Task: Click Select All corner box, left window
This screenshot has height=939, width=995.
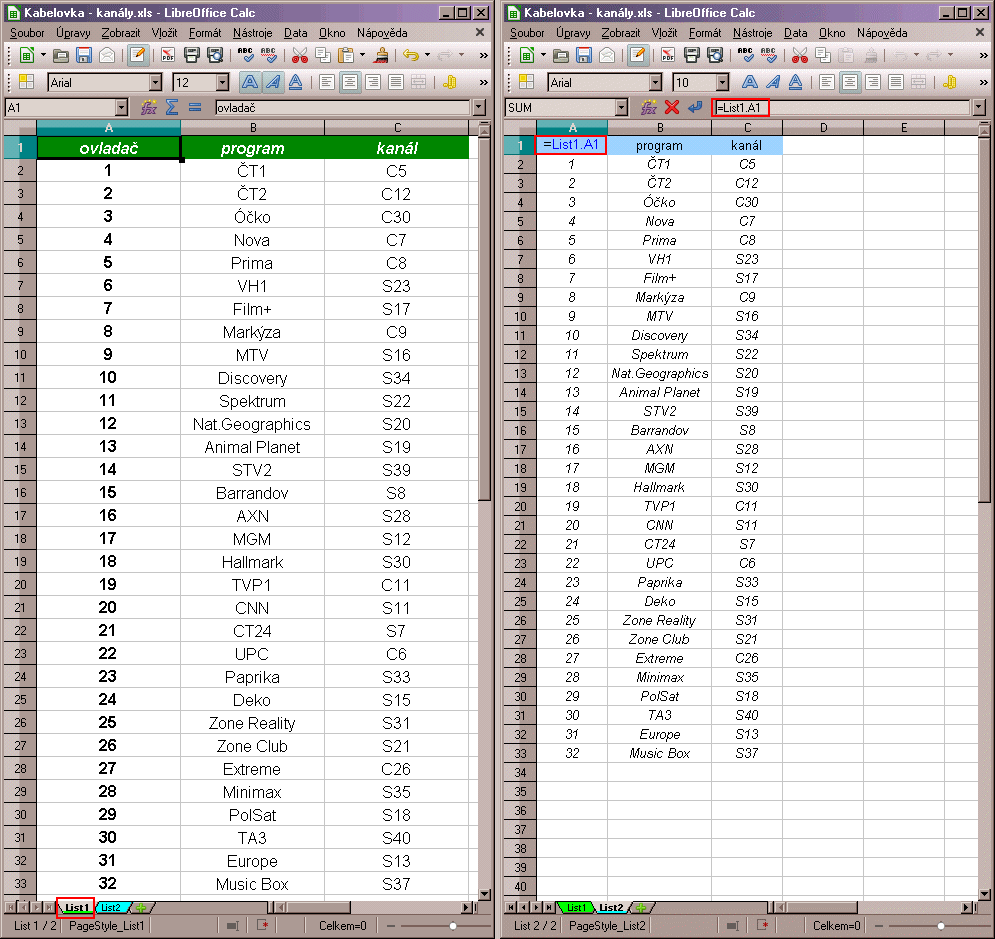Action: tap(20, 128)
